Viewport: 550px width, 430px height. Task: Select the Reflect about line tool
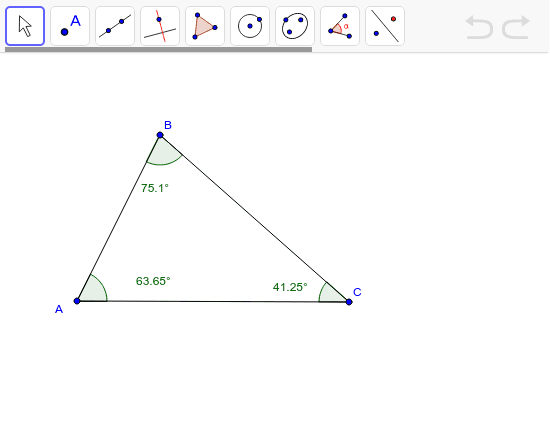click(x=385, y=26)
